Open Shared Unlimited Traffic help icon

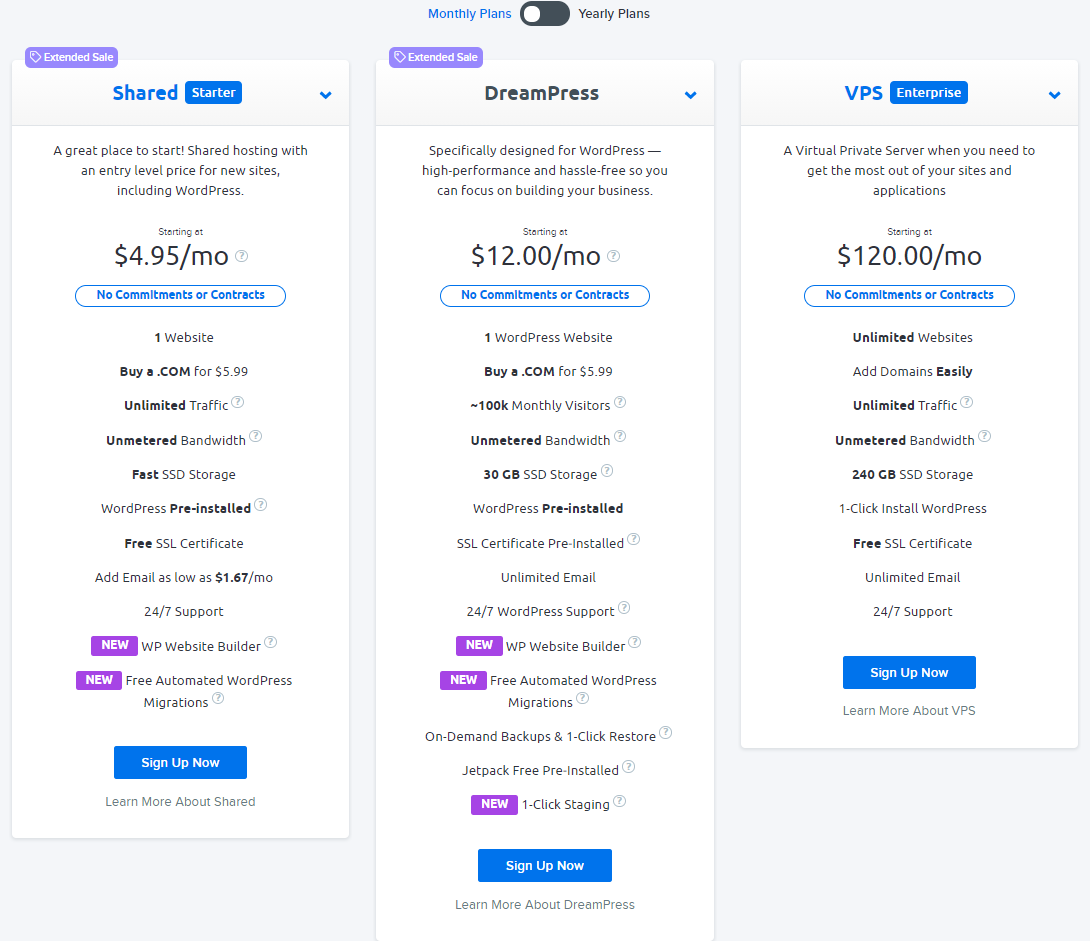click(238, 402)
